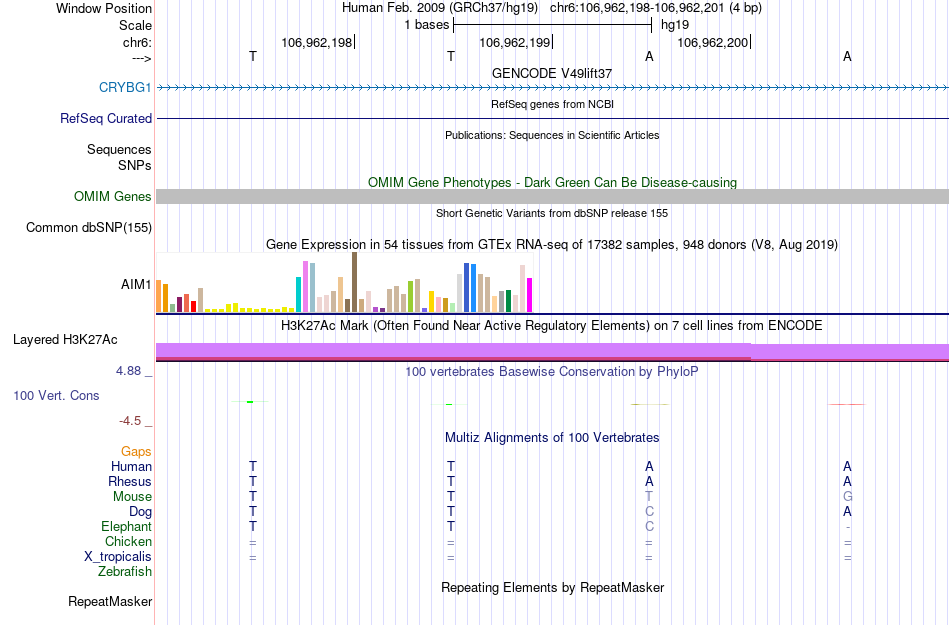
Task: Select the Human alignment row label
Action: coord(131,466)
